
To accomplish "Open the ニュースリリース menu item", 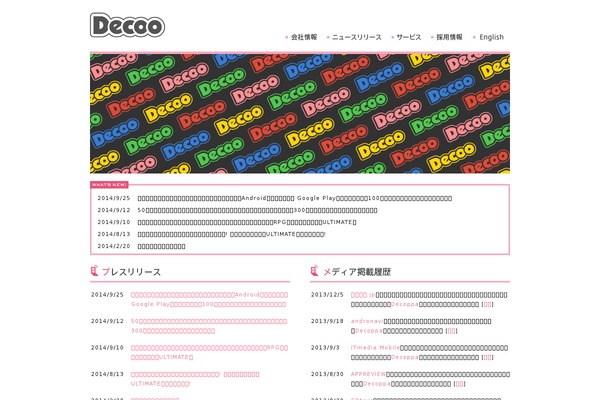I will tap(356, 37).
